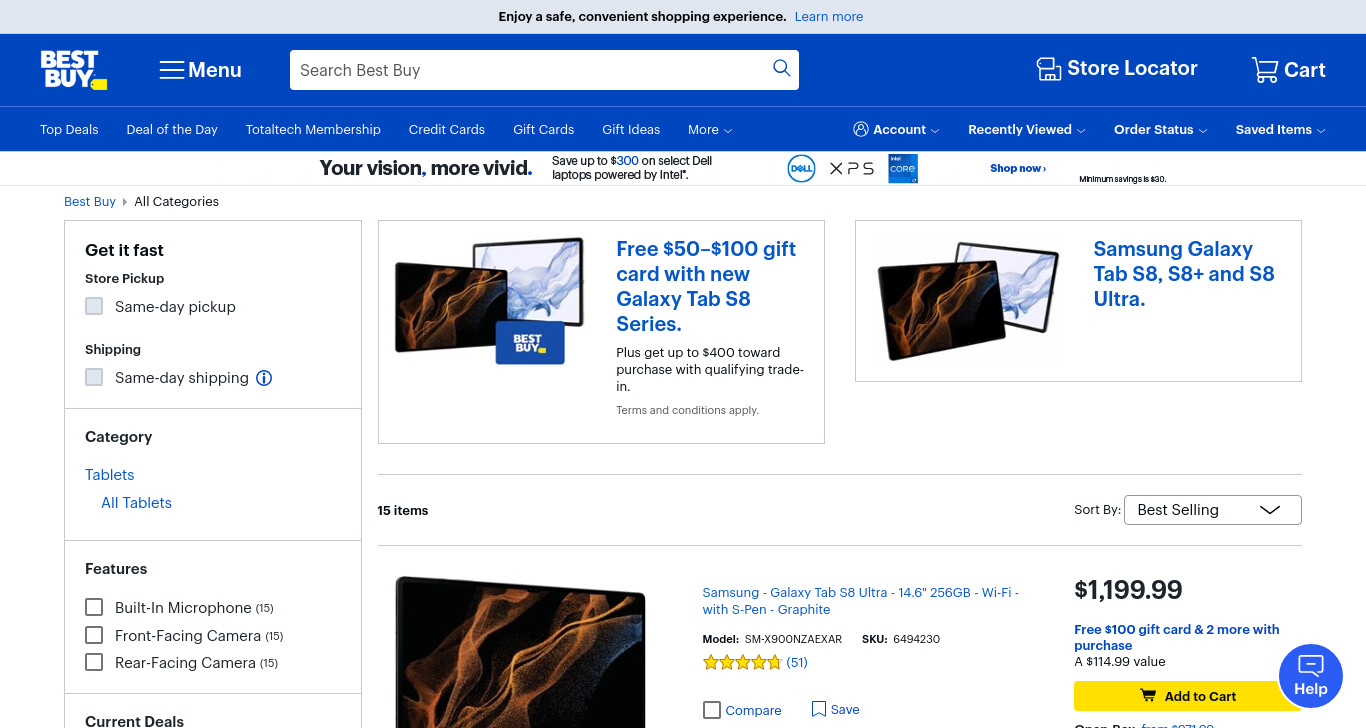Add Galaxy Tab S8 Ultra to cart
1366x728 pixels.
tap(1188, 696)
